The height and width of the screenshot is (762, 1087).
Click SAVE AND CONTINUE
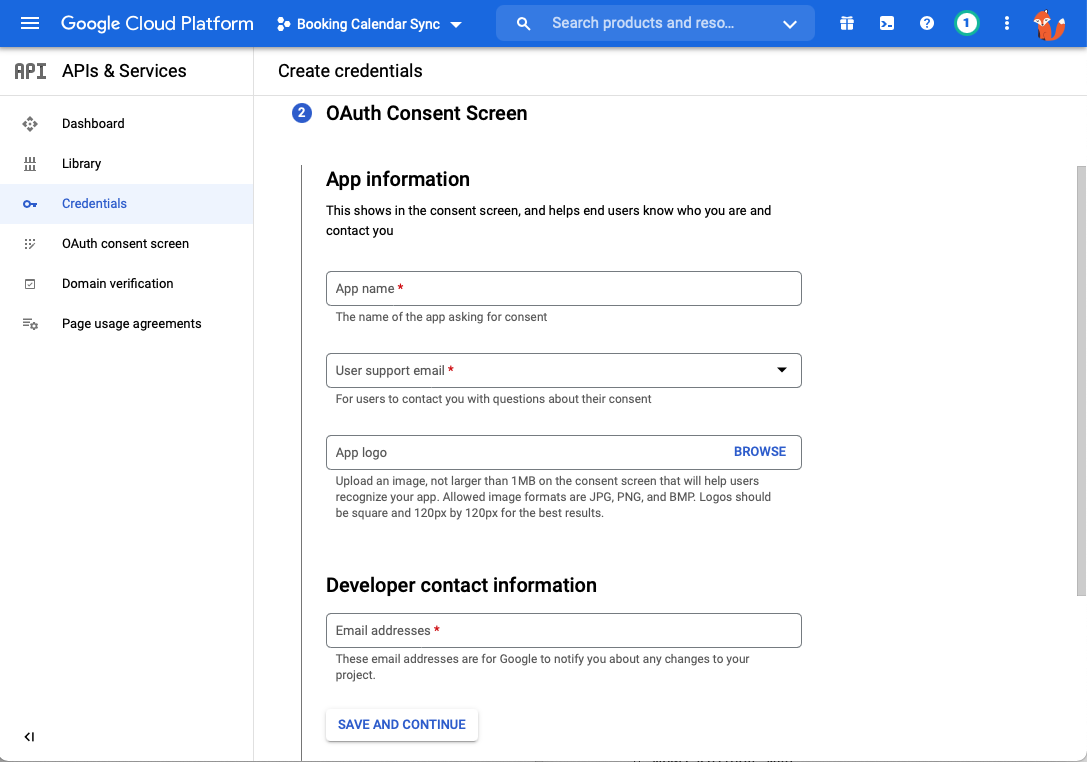(x=401, y=724)
